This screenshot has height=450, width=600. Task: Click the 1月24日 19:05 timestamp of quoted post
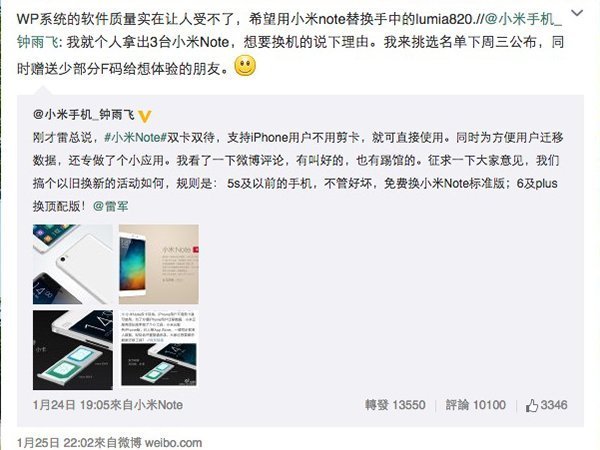(x=71, y=405)
